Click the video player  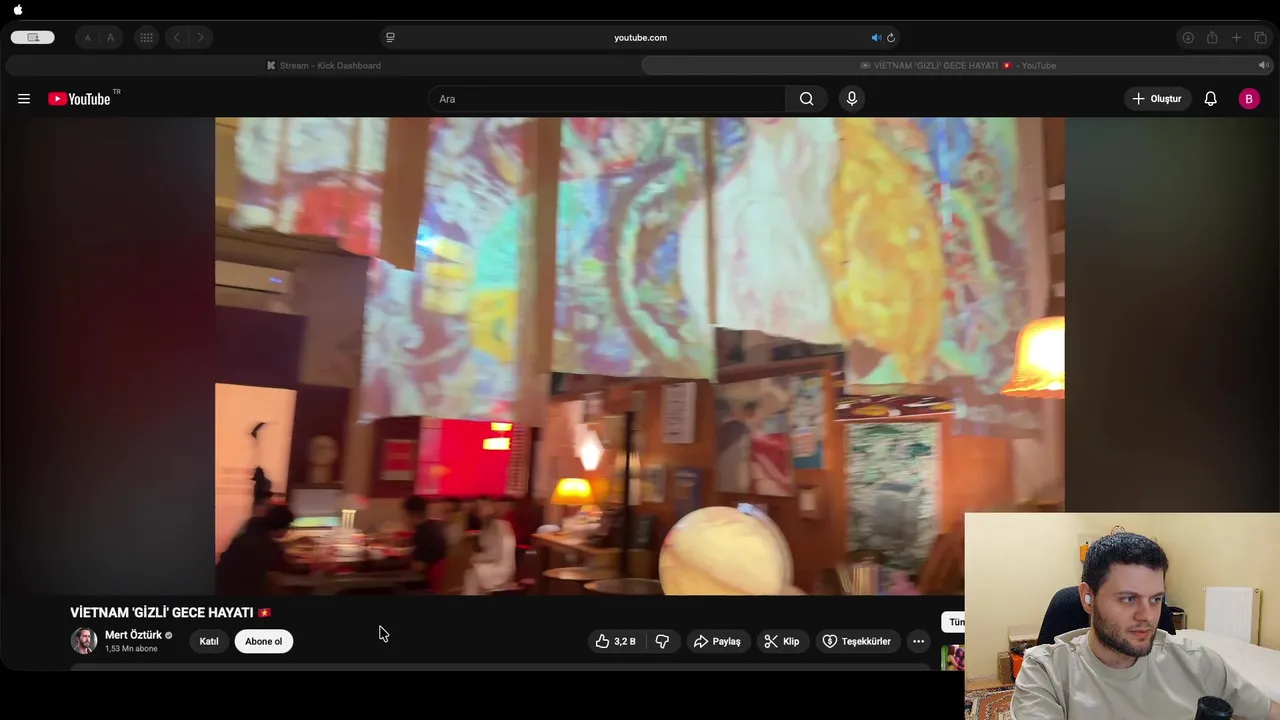tap(640, 356)
